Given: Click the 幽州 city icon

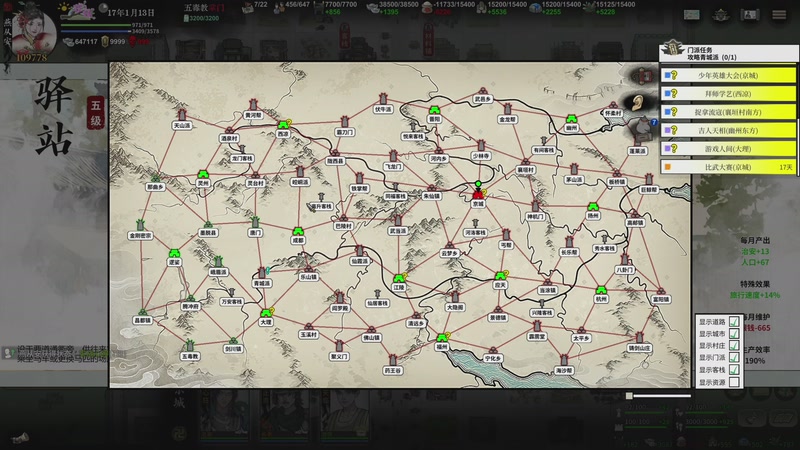Looking at the screenshot, I should pos(571,119).
